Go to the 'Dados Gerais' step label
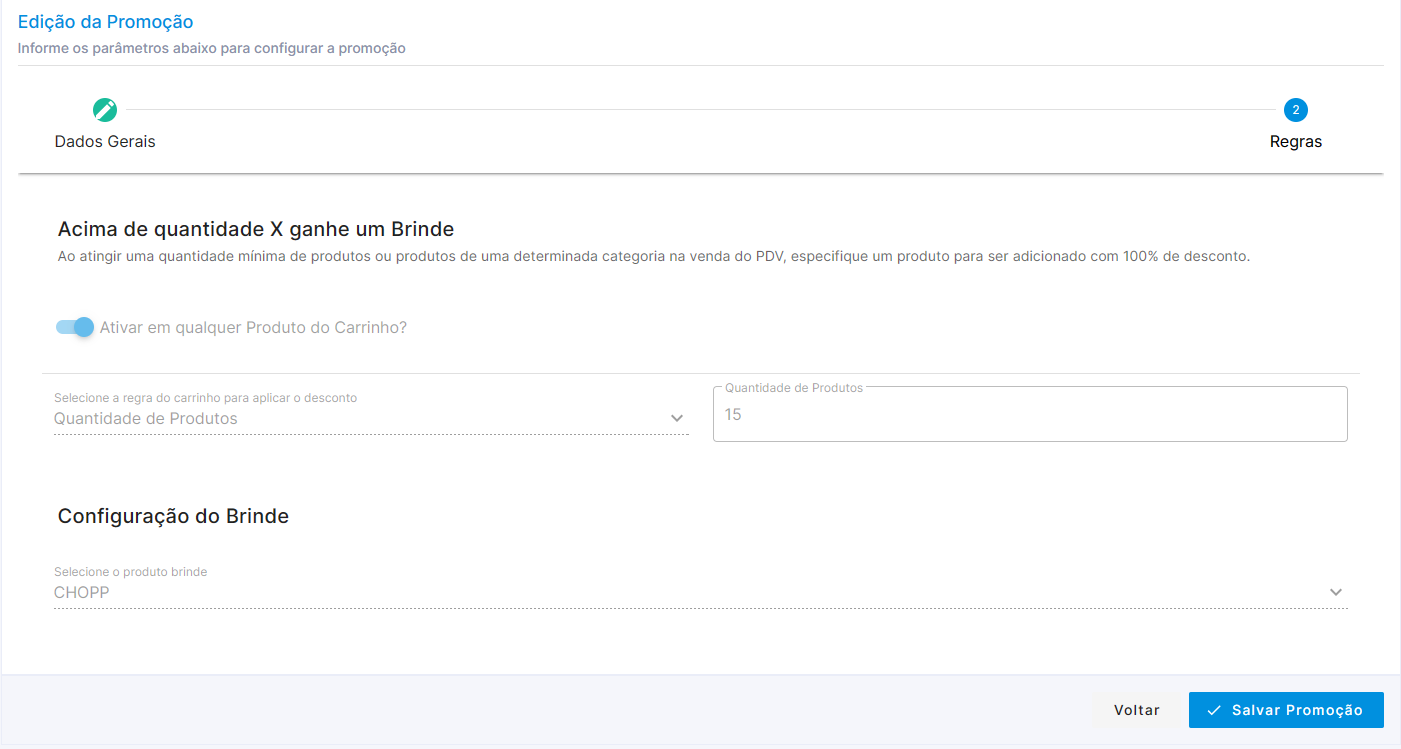 click(105, 142)
